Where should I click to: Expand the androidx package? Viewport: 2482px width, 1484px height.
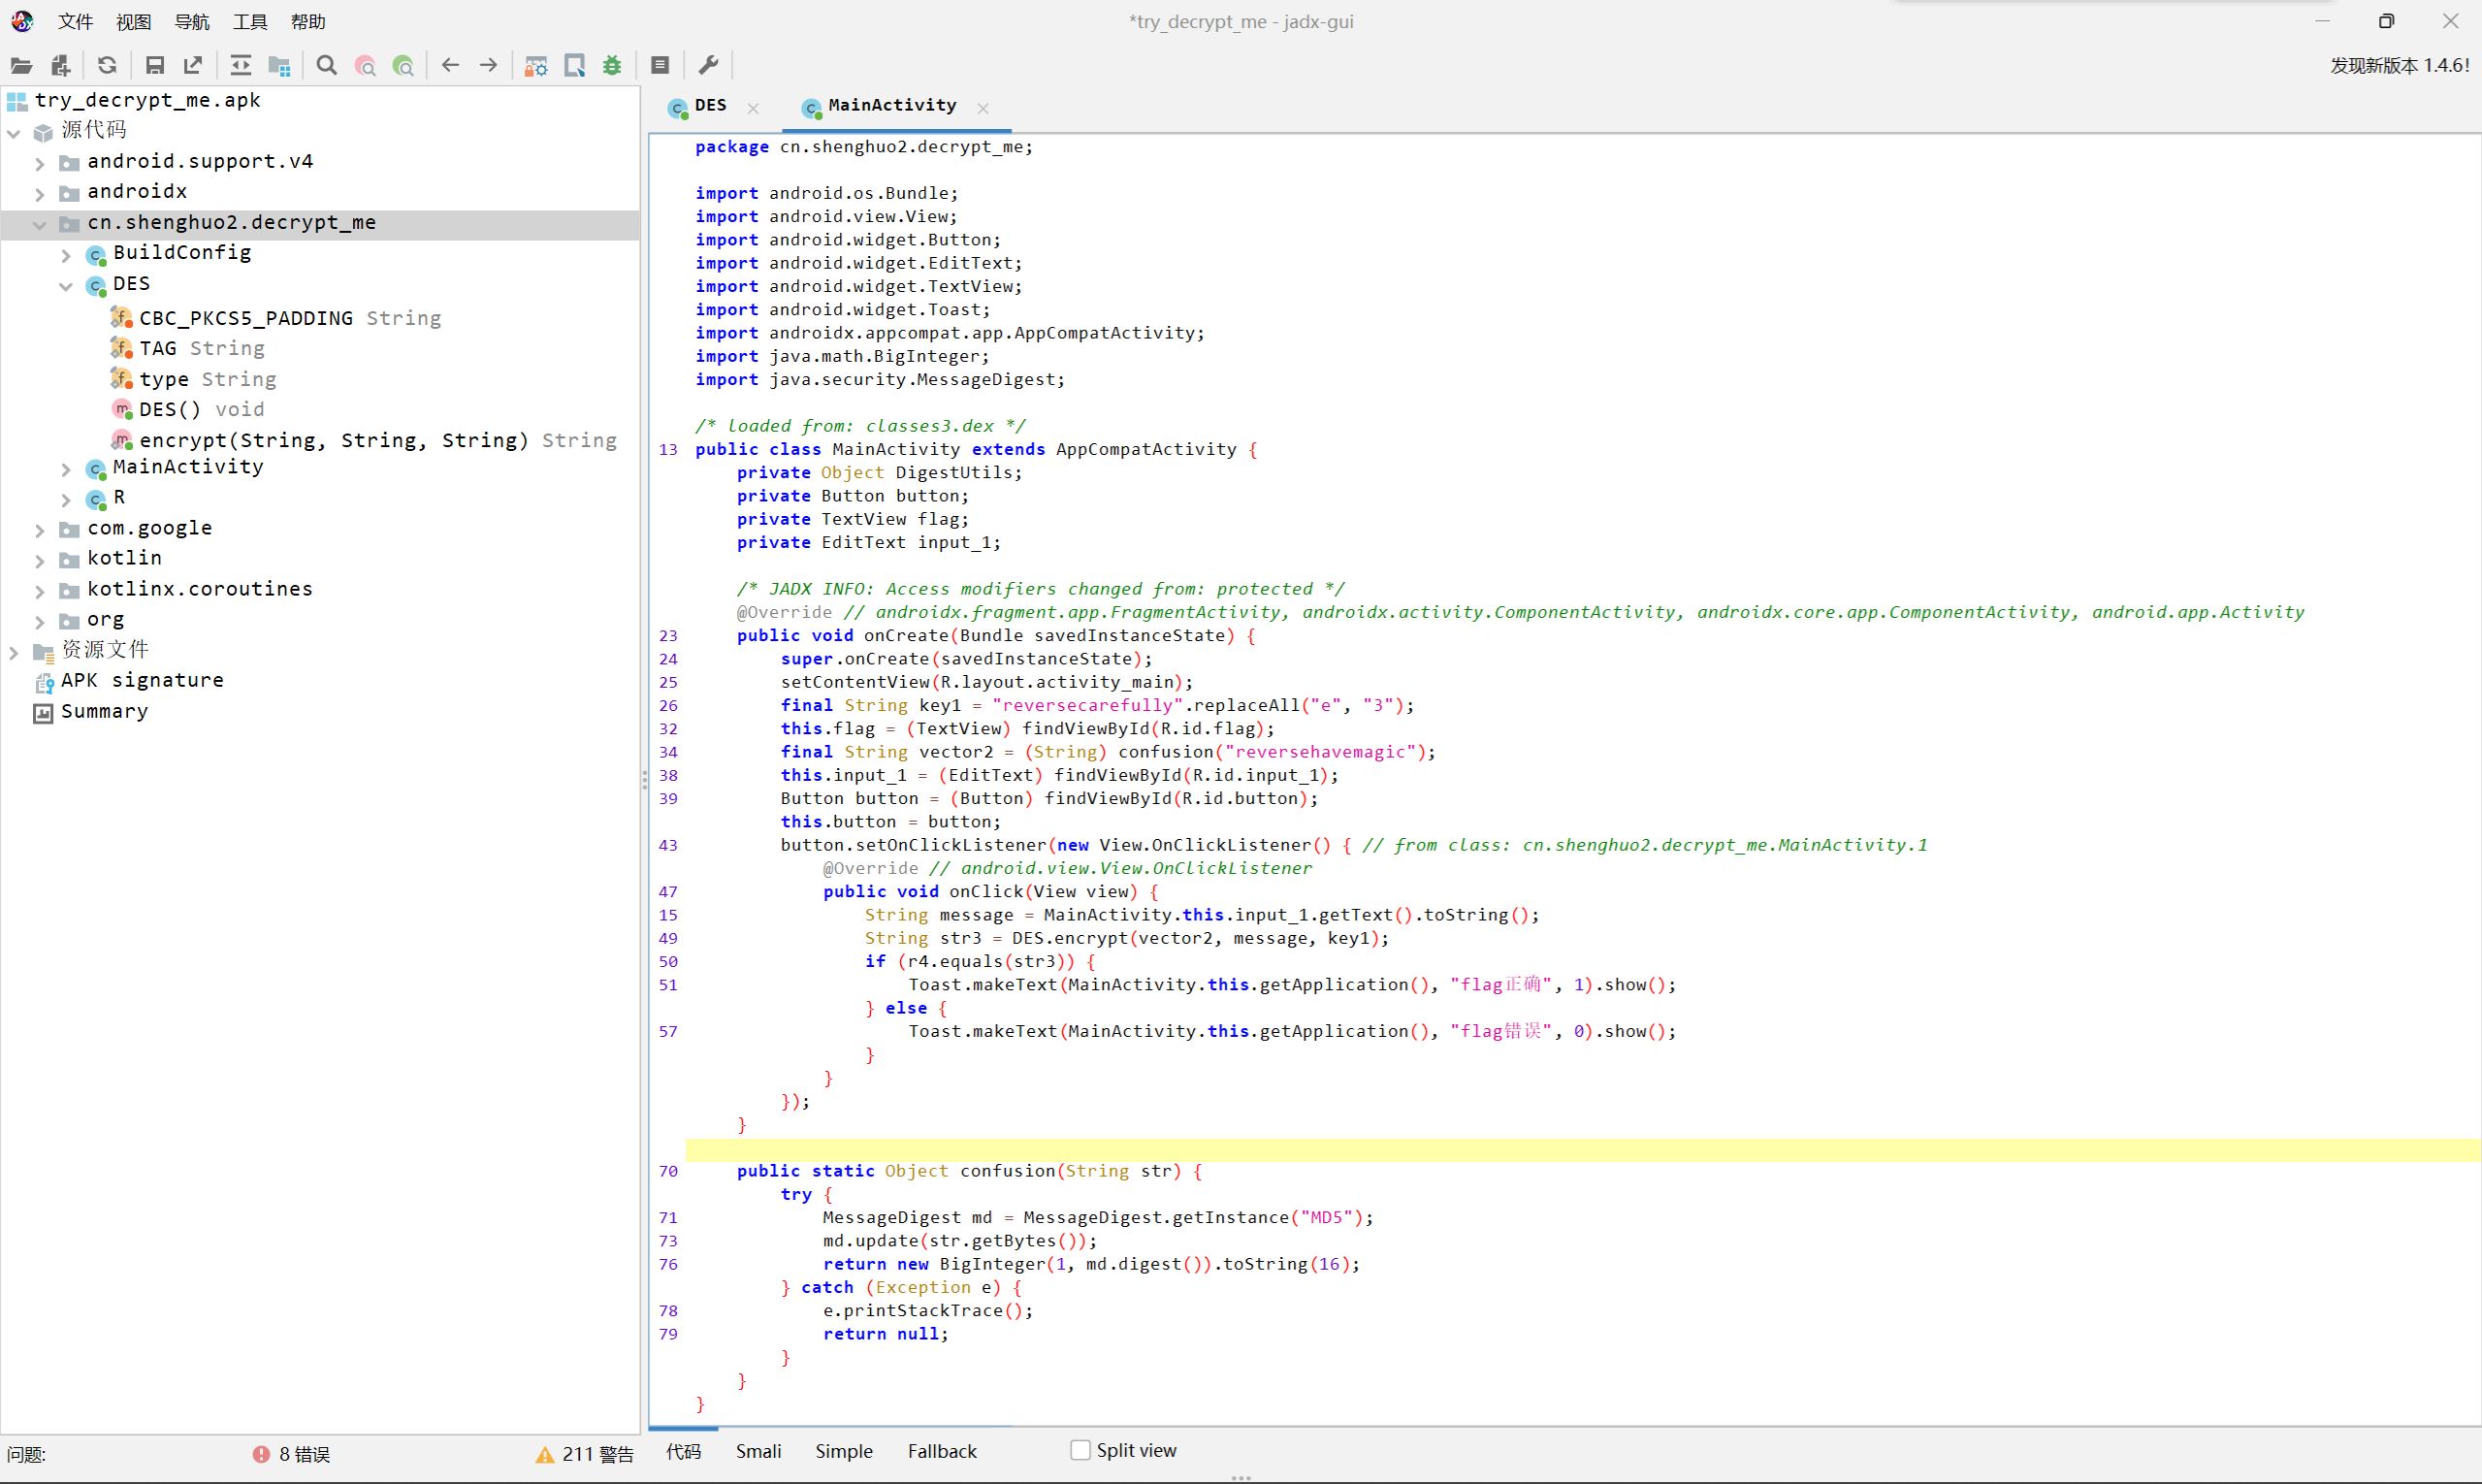tap(40, 193)
